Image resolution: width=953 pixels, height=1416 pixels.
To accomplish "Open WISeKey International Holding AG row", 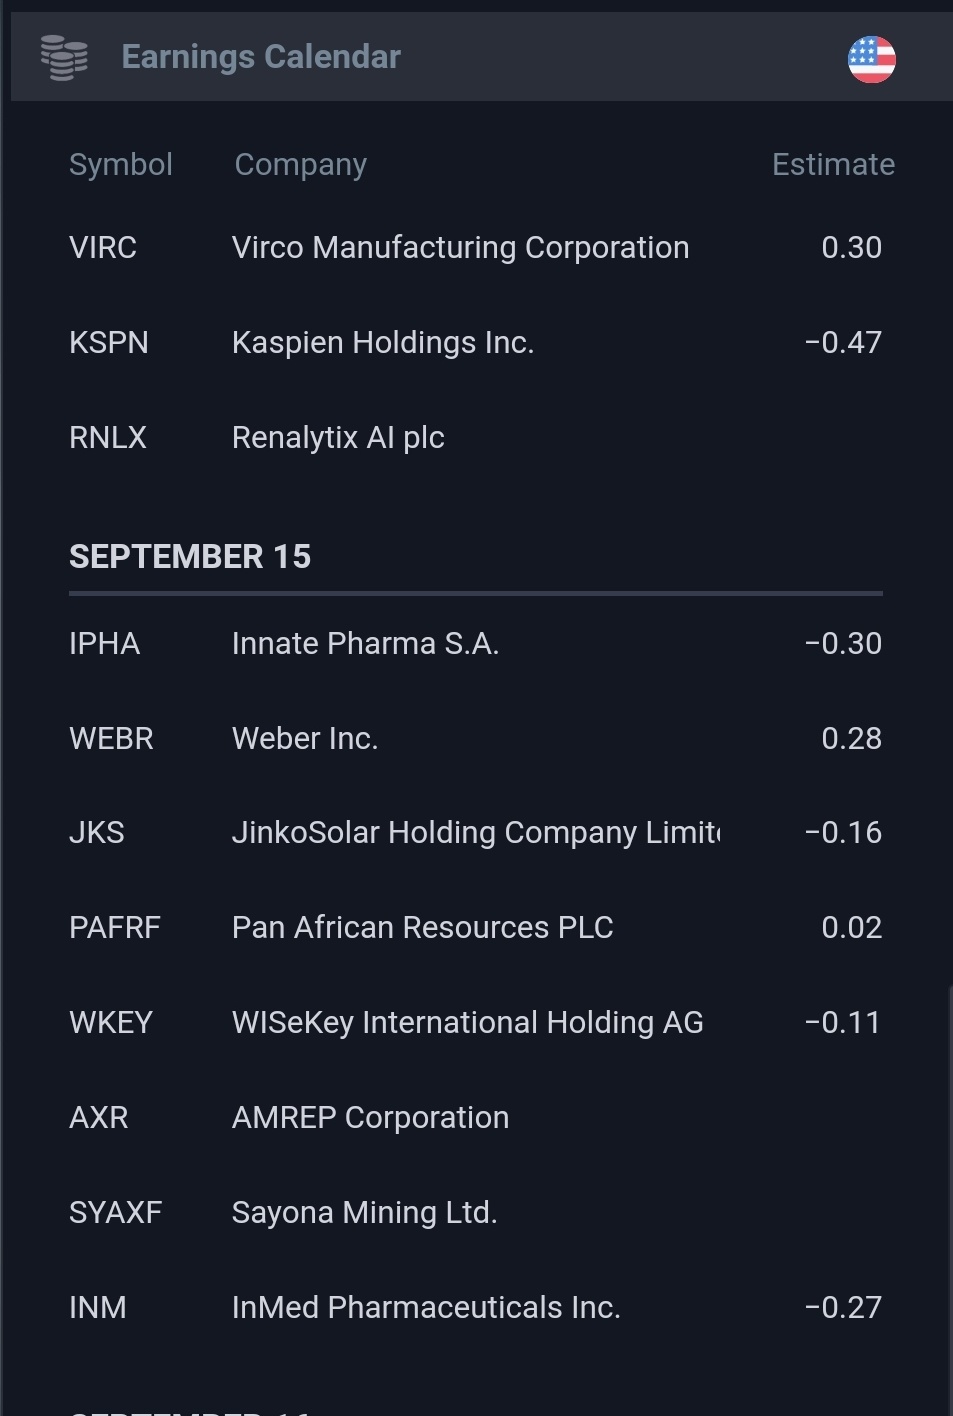I will click(x=476, y=1022).
